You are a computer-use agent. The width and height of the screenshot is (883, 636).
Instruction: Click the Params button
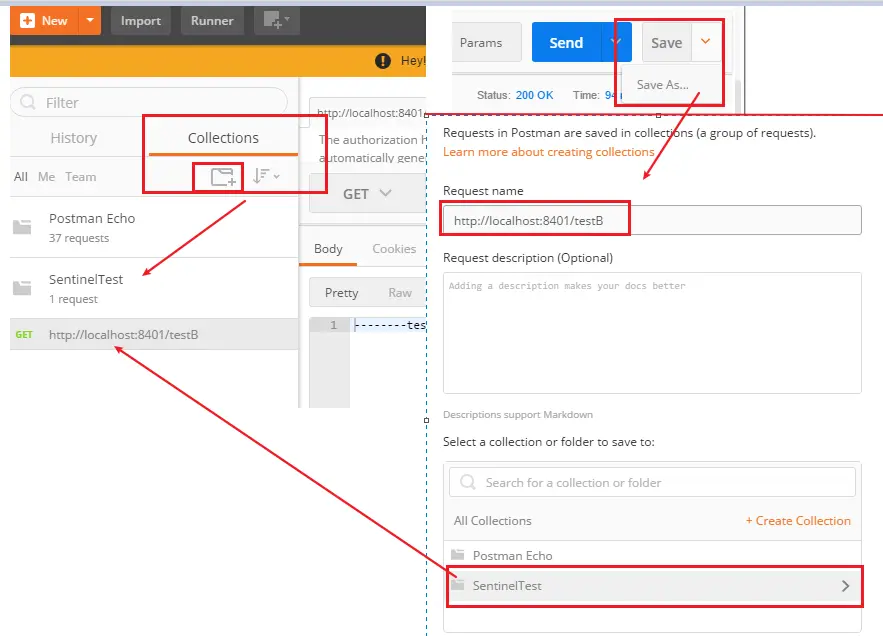pyautogui.click(x=487, y=43)
